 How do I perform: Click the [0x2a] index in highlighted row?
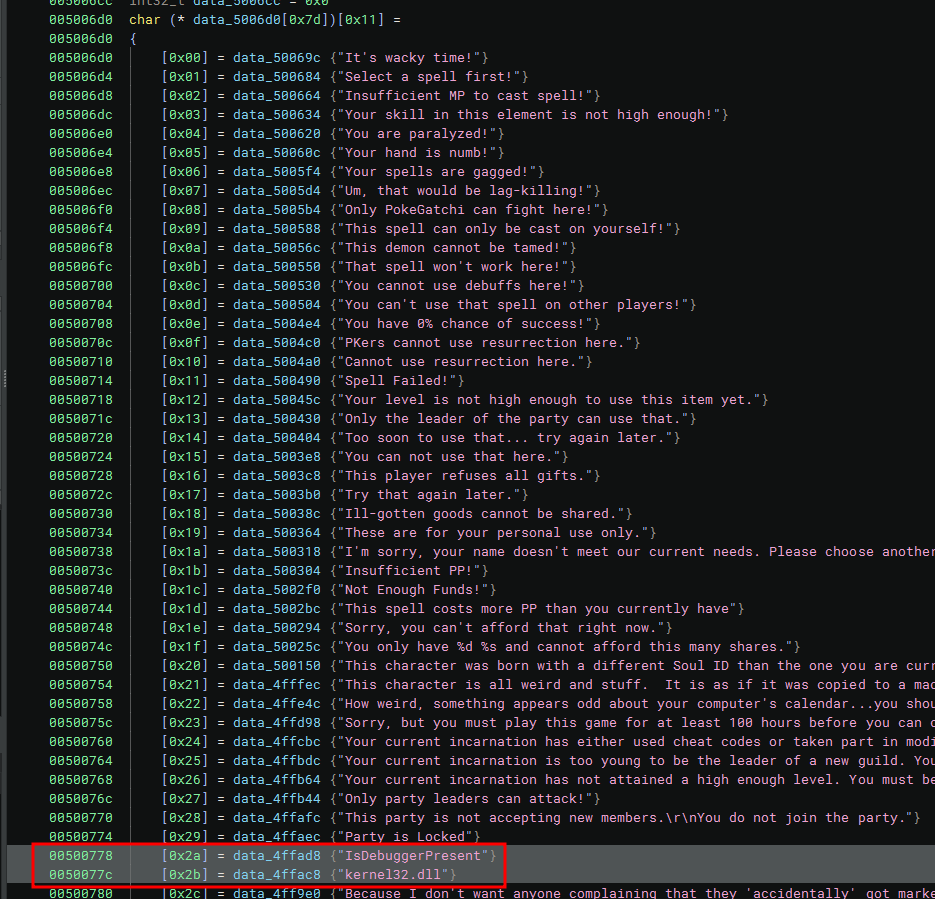(x=182, y=855)
